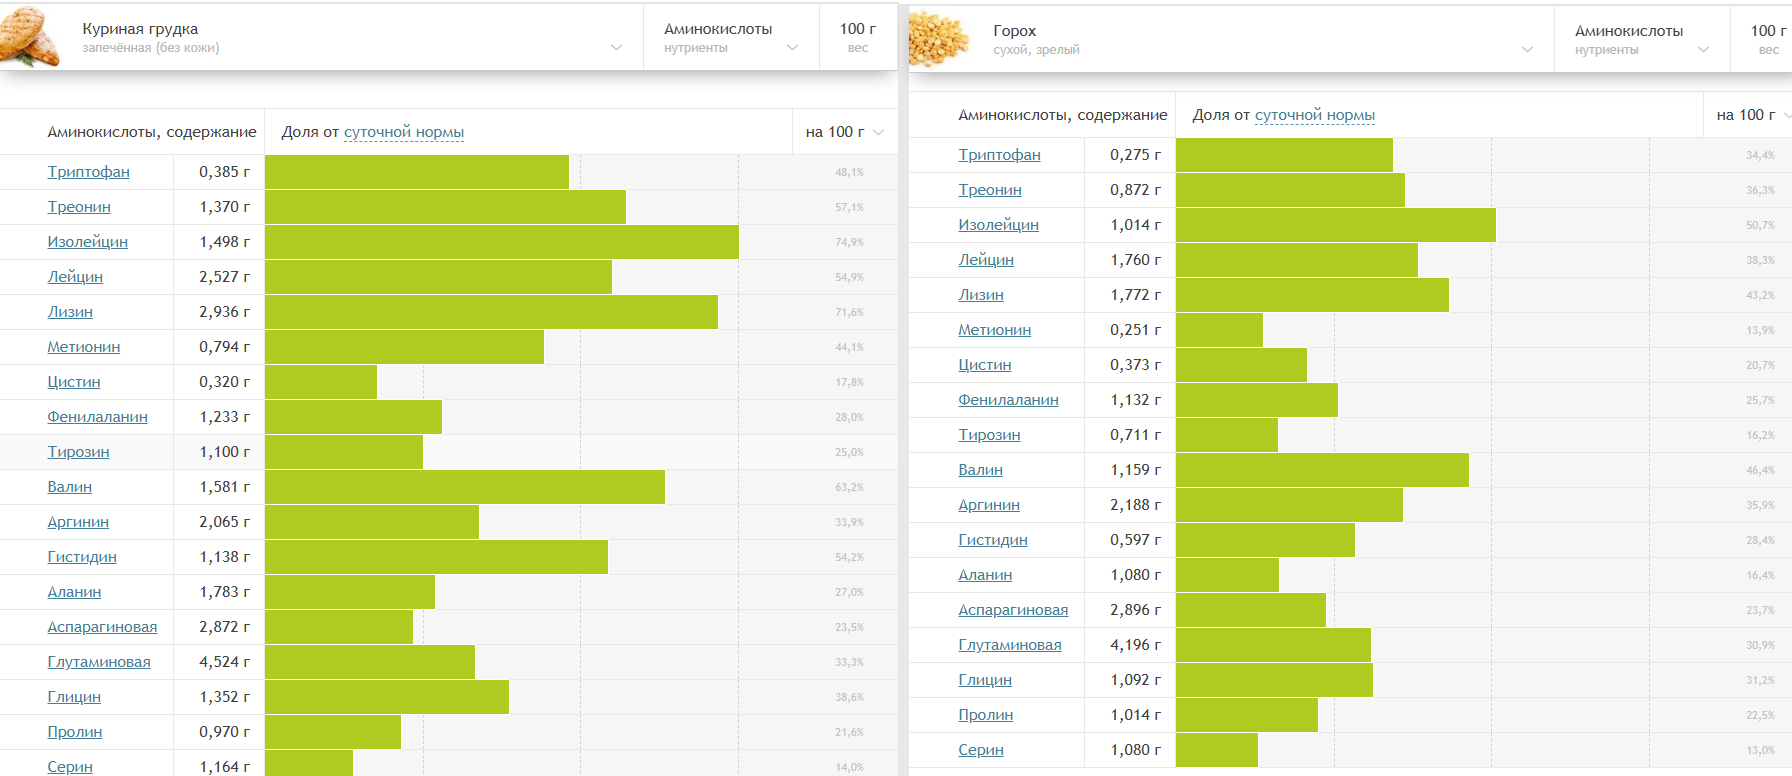The height and width of the screenshot is (776, 1792).
Task: Open Гистидин link in pea table
Action: (x=993, y=540)
